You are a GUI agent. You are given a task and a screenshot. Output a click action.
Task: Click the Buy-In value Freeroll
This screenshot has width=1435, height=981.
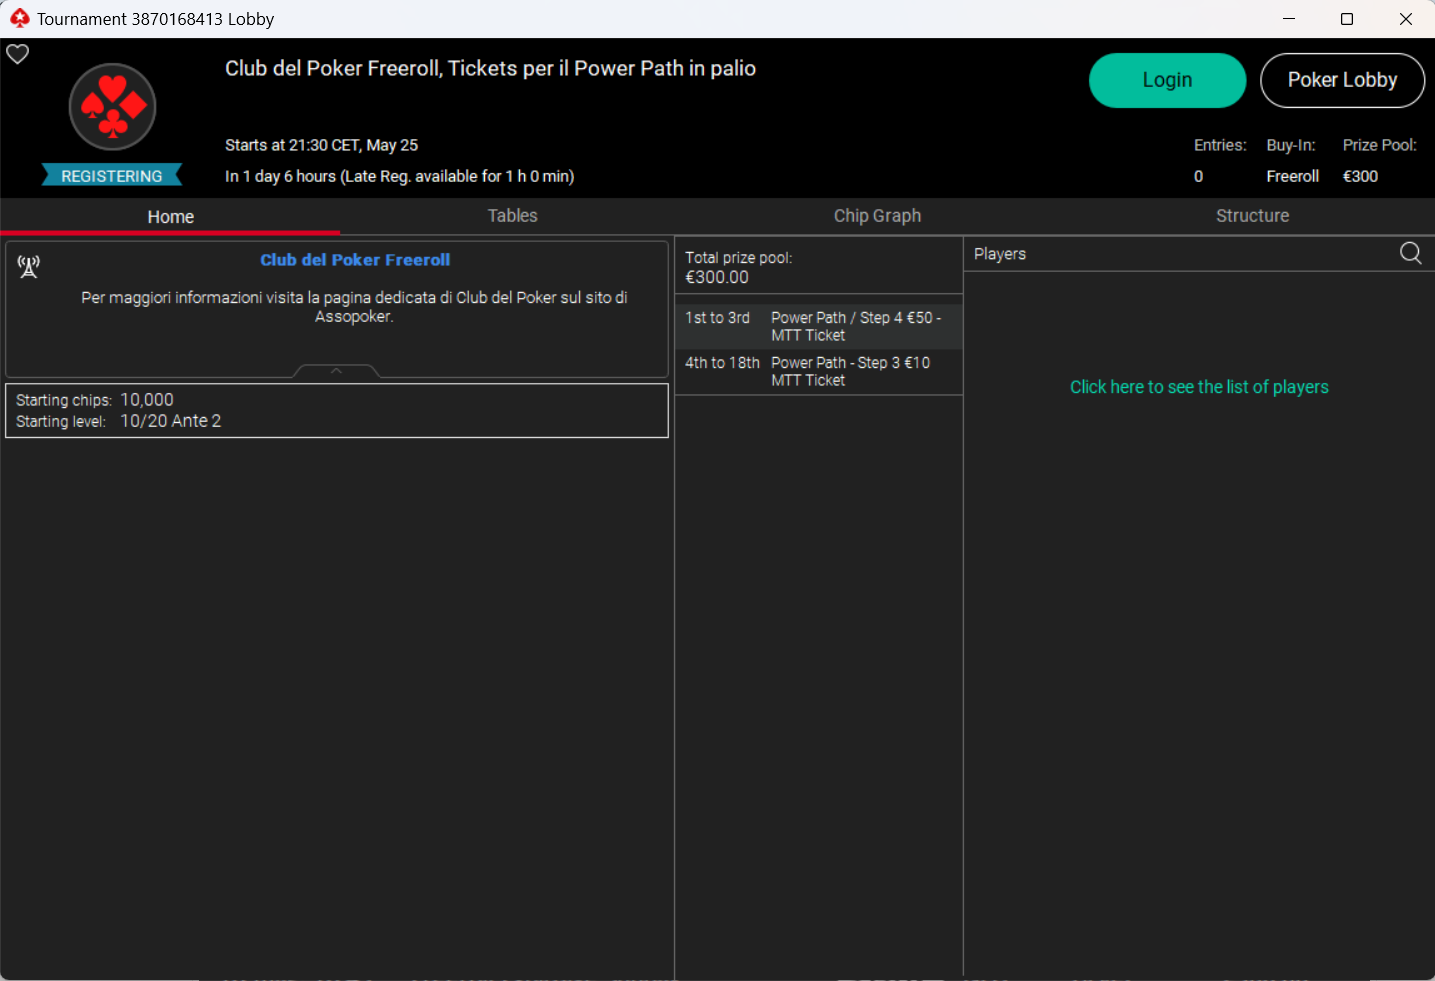click(x=1292, y=176)
